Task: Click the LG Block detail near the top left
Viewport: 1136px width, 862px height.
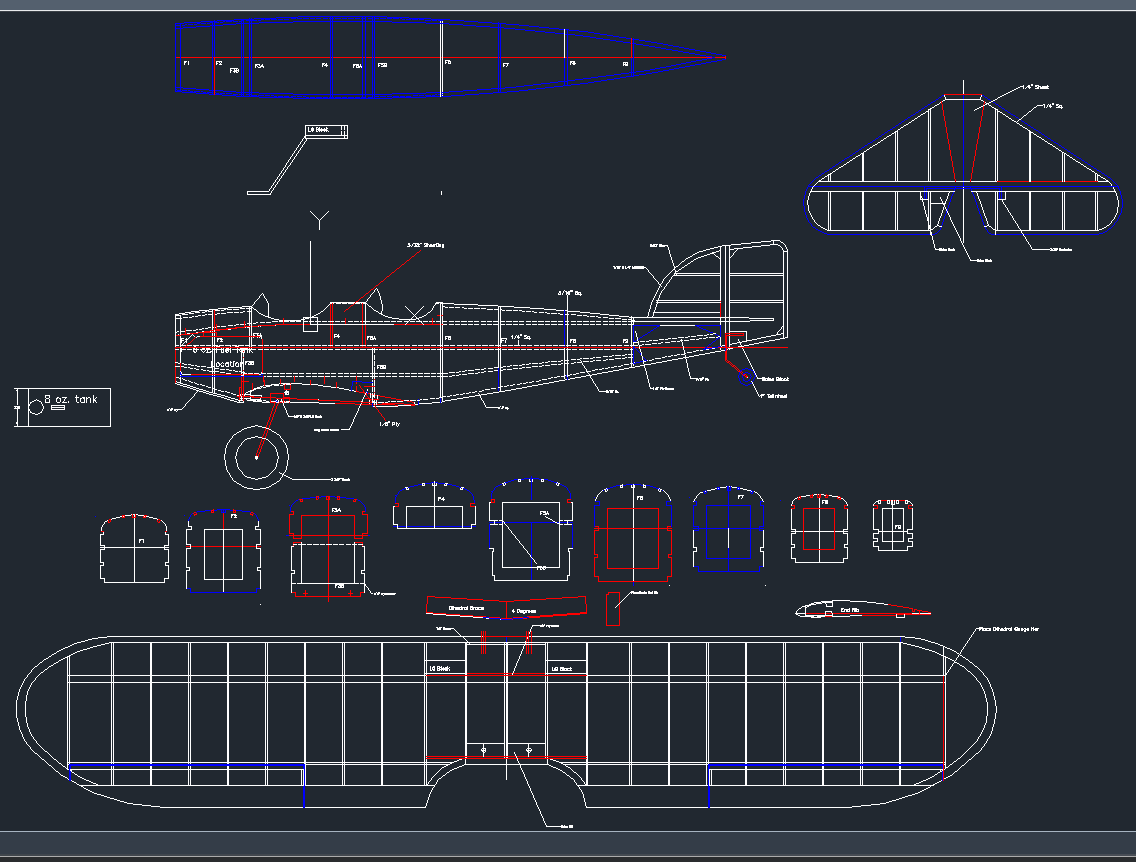Action: click(325, 130)
